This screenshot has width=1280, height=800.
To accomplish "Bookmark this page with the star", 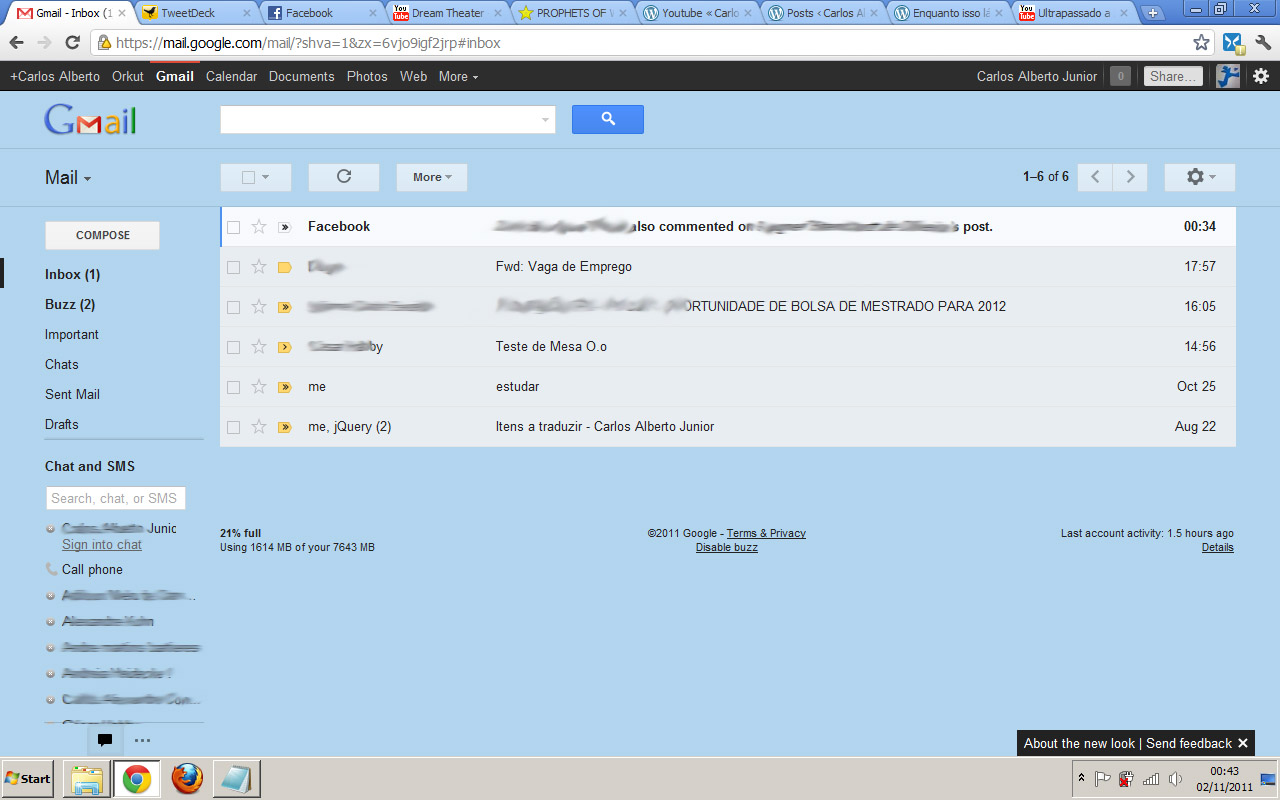I will pyautogui.click(x=1201, y=43).
